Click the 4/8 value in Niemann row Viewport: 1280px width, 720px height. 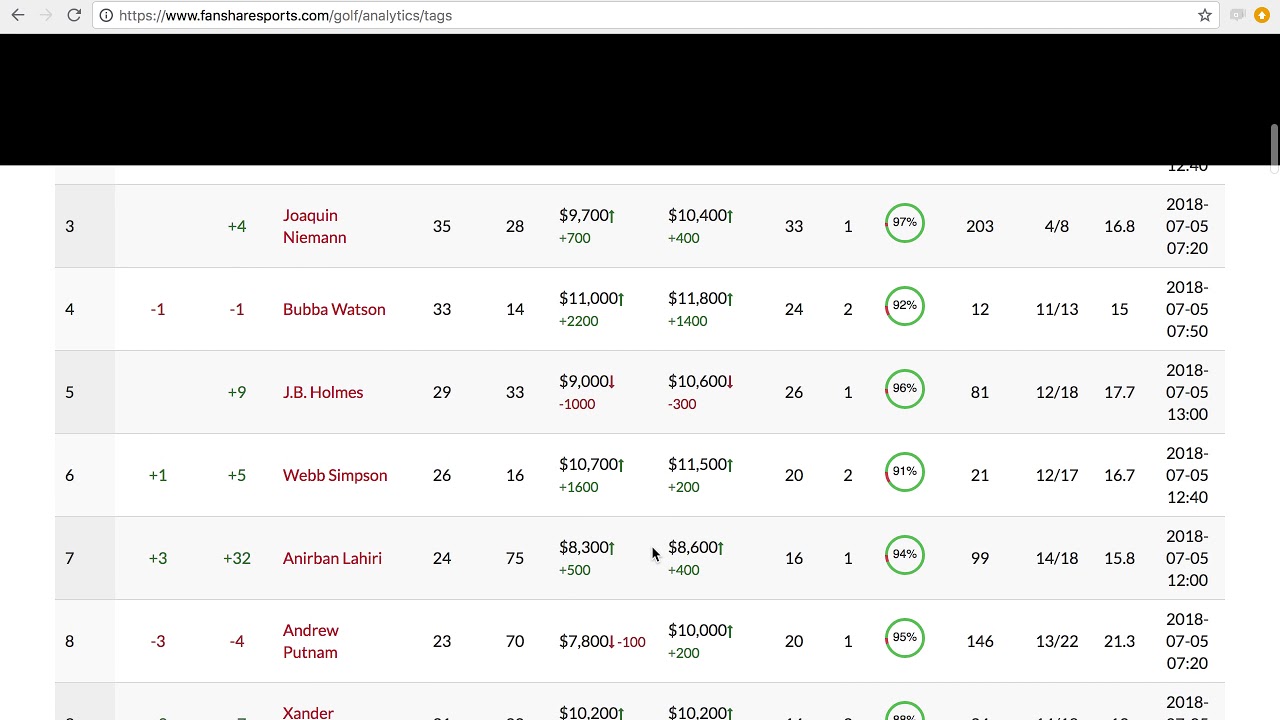(1057, 226)
